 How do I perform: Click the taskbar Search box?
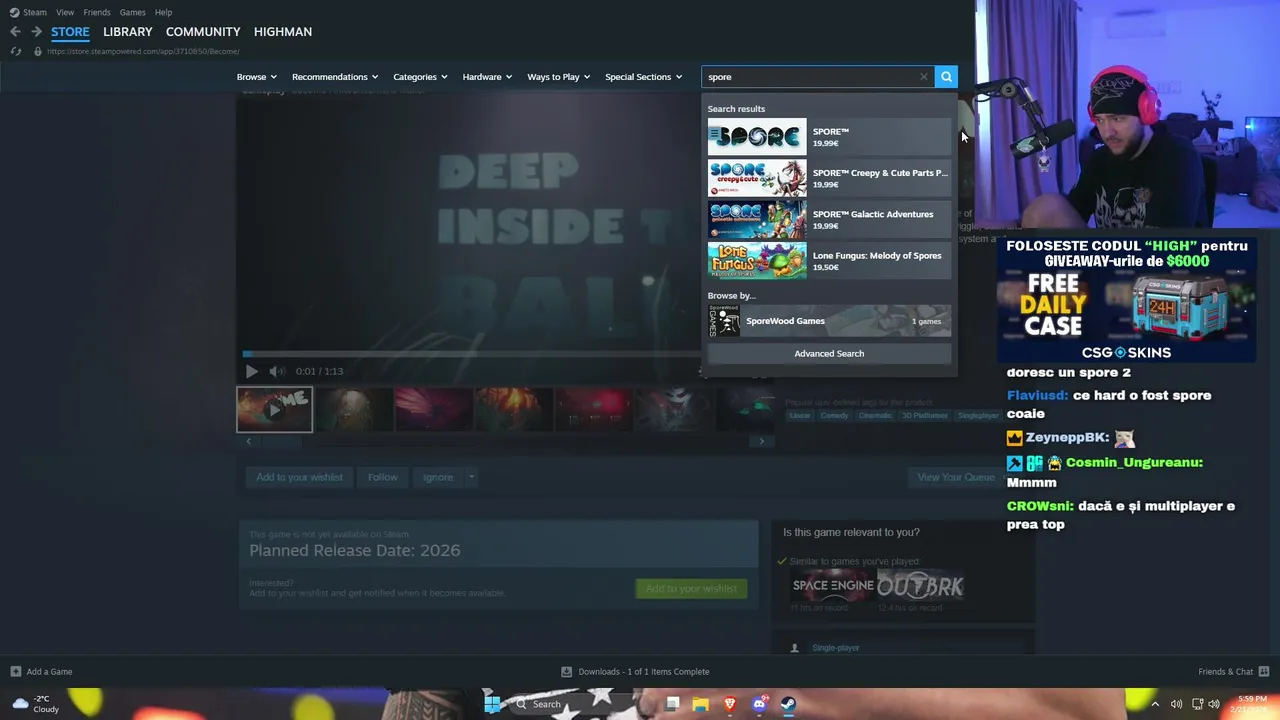click(x=576, y=704)
